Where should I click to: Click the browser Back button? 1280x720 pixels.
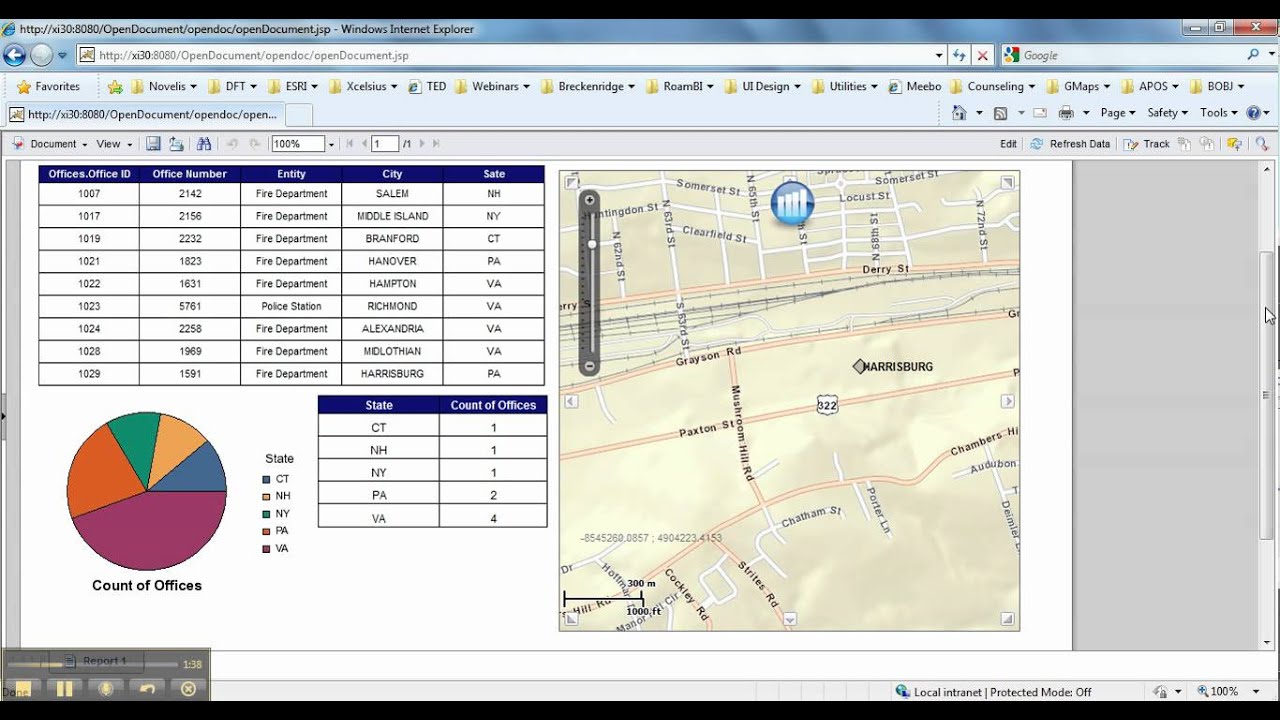click(x=15, y=55)
